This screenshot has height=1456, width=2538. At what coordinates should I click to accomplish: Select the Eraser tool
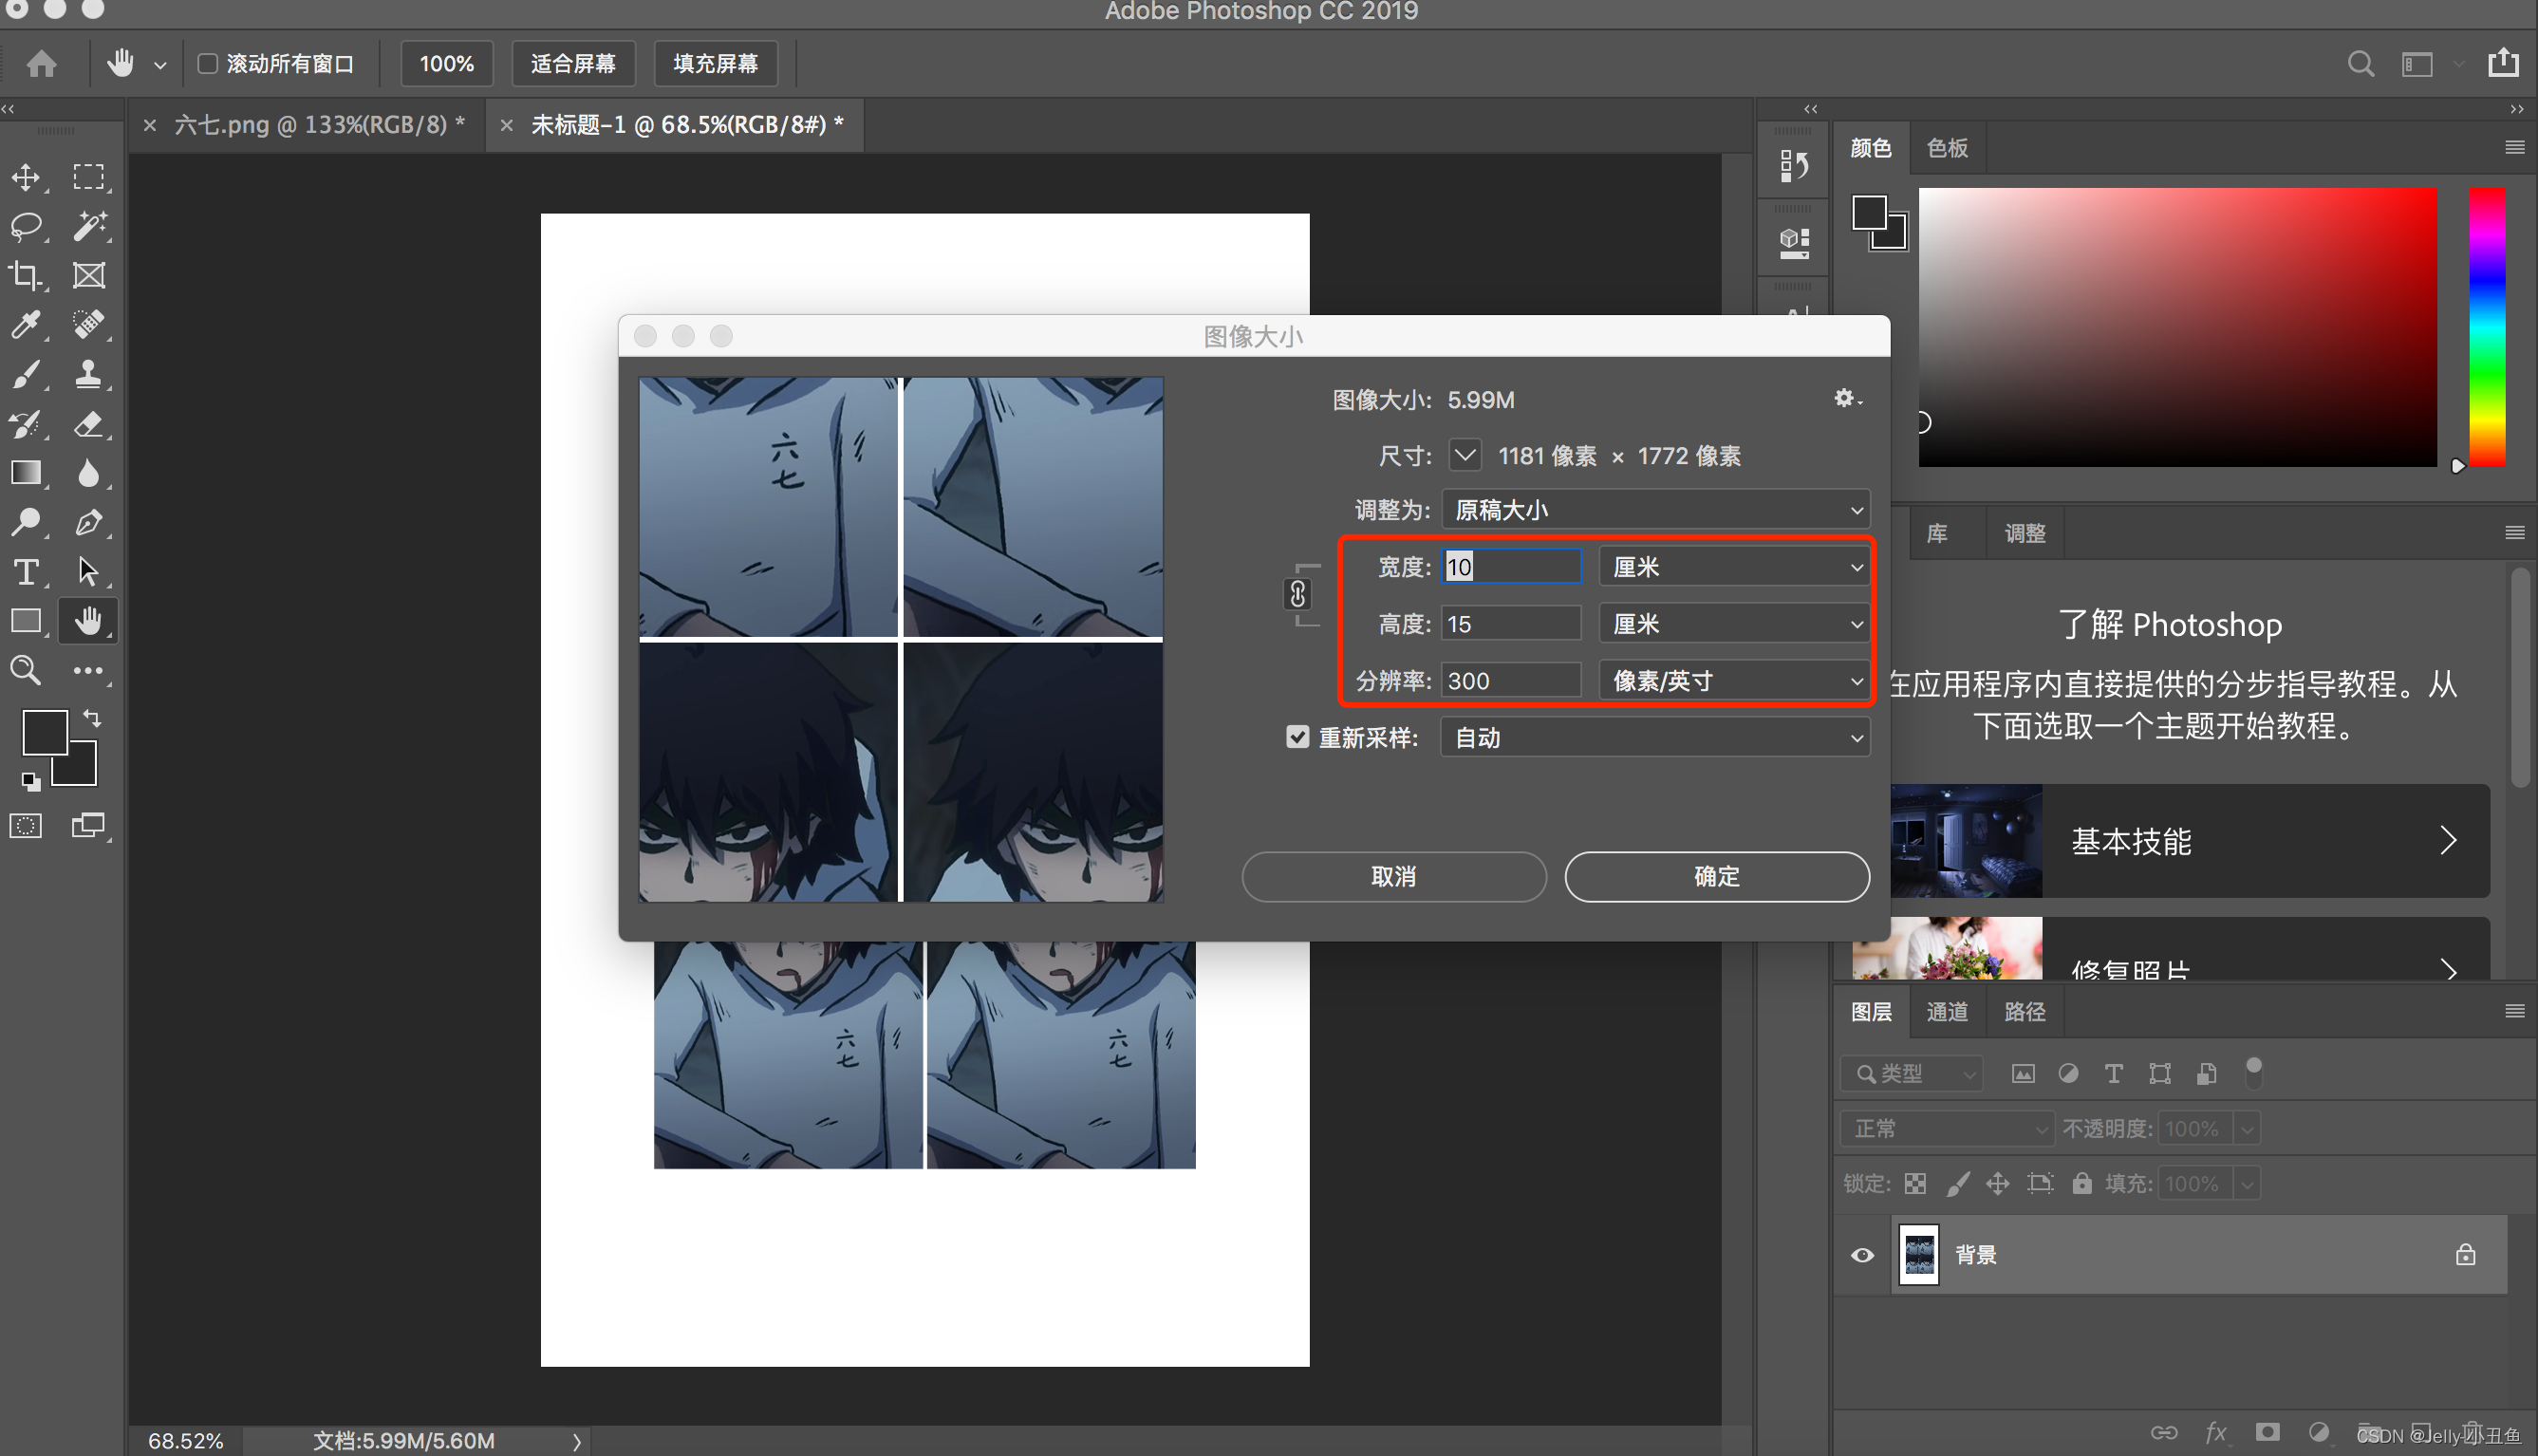89,424
